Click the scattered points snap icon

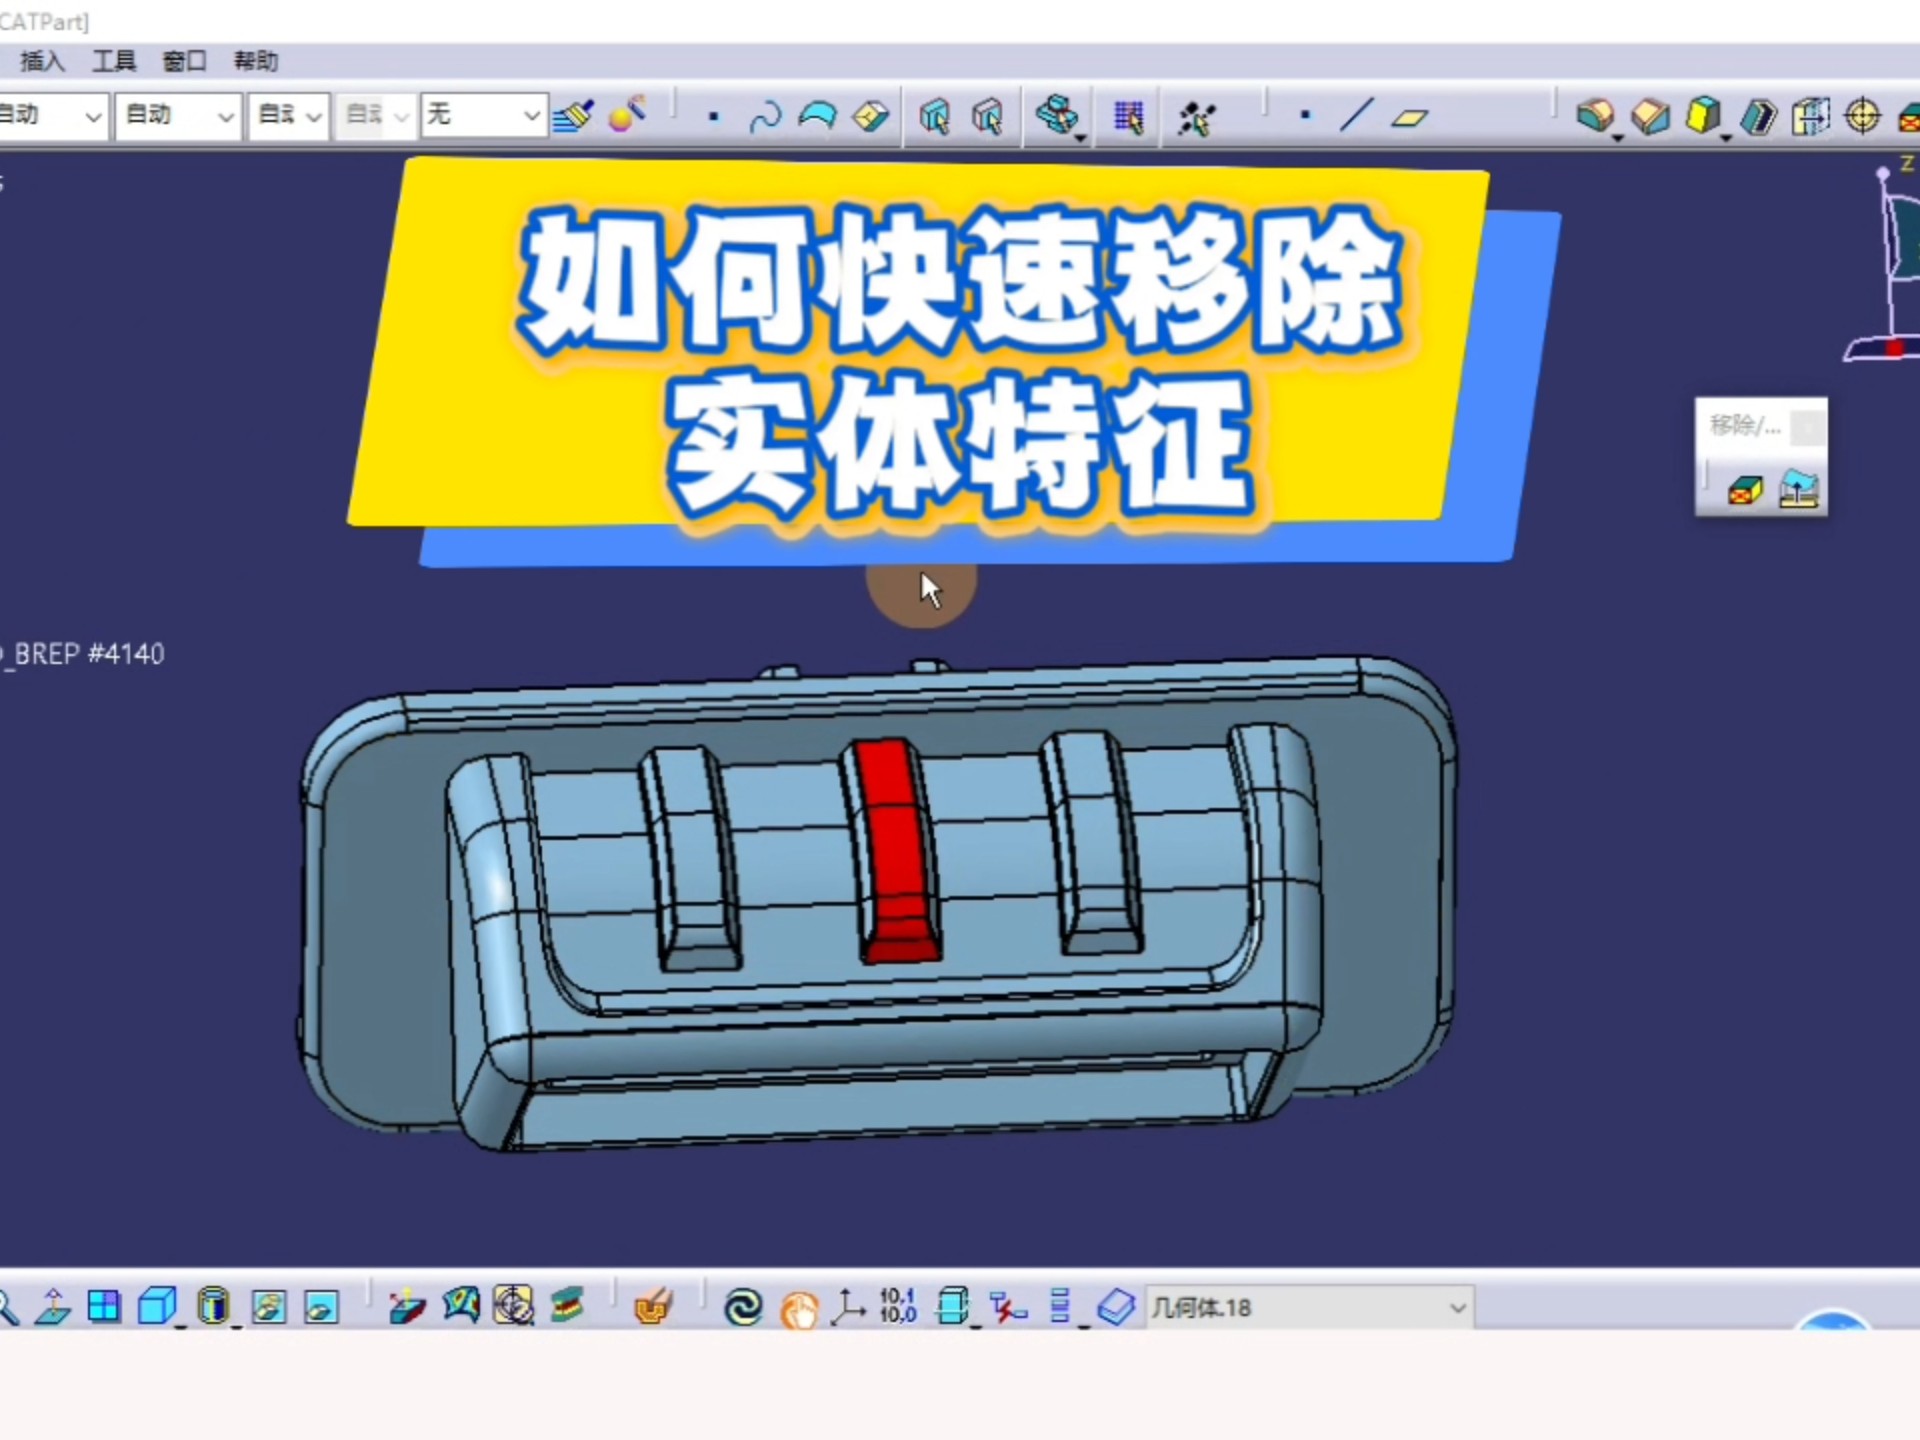(1196, 118)
